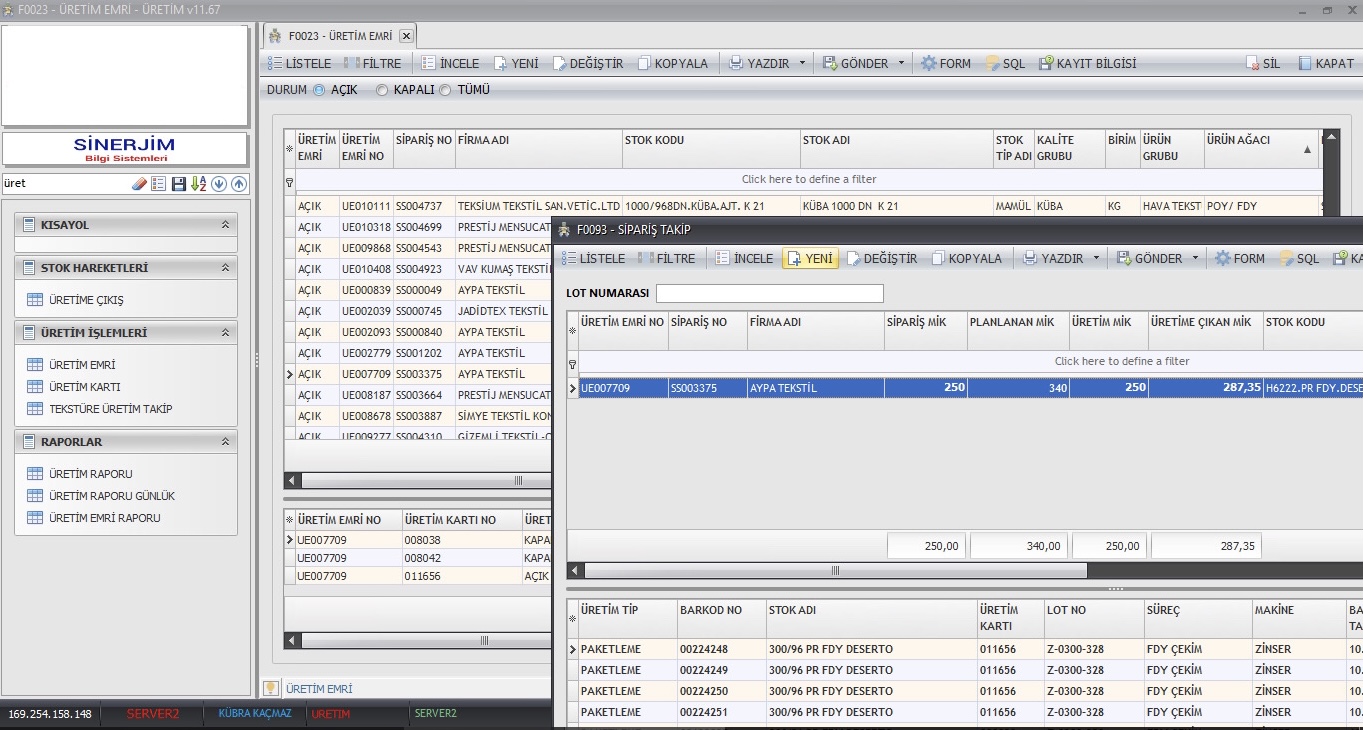Click İNCELE in SİPARİŞ TAKİP toolbar
The image size is (1363, 730).
[744, 258]
